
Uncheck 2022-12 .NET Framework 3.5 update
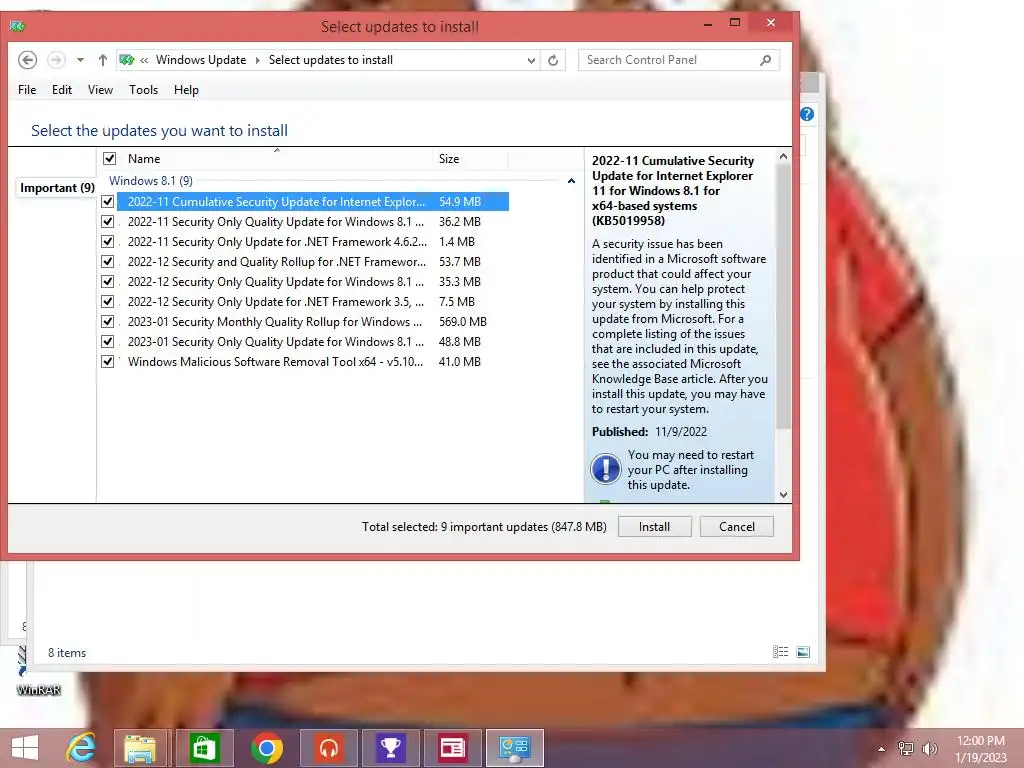108,302
